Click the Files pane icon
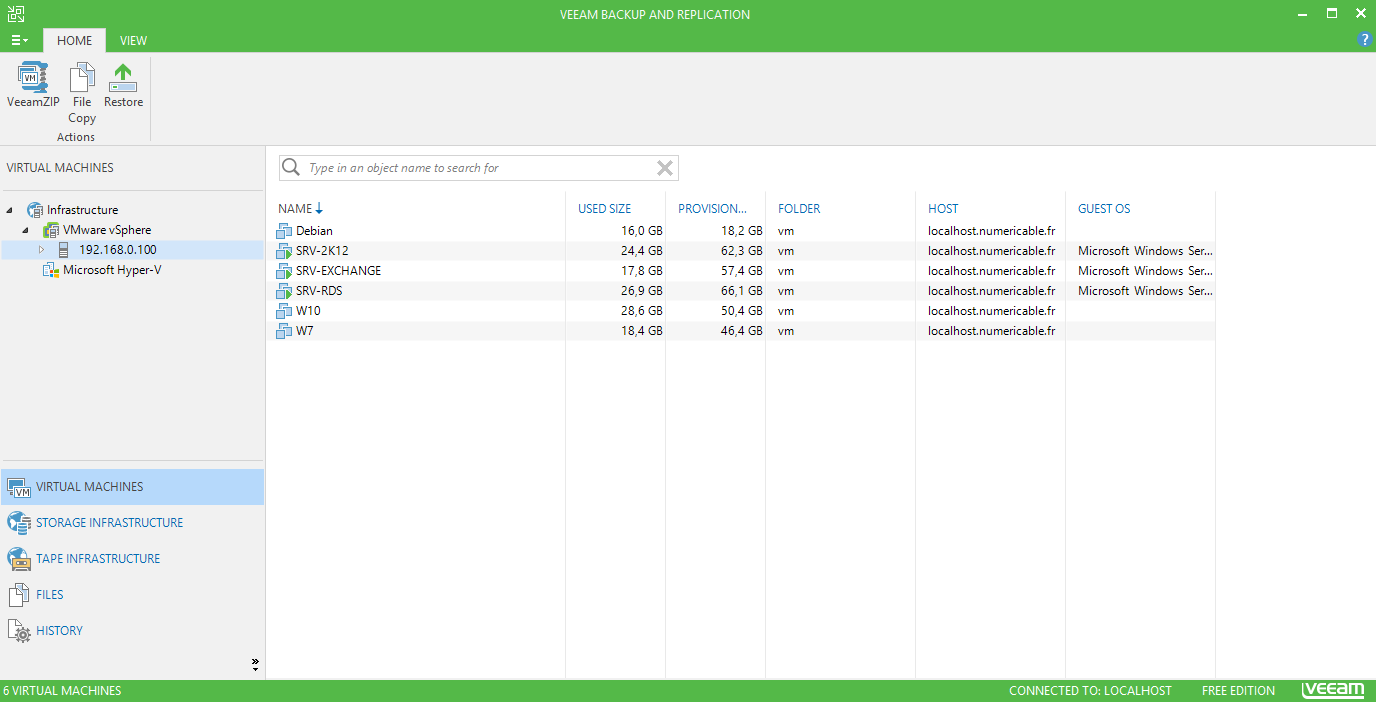The image size is (1376, 702). [x=19, y=595]
